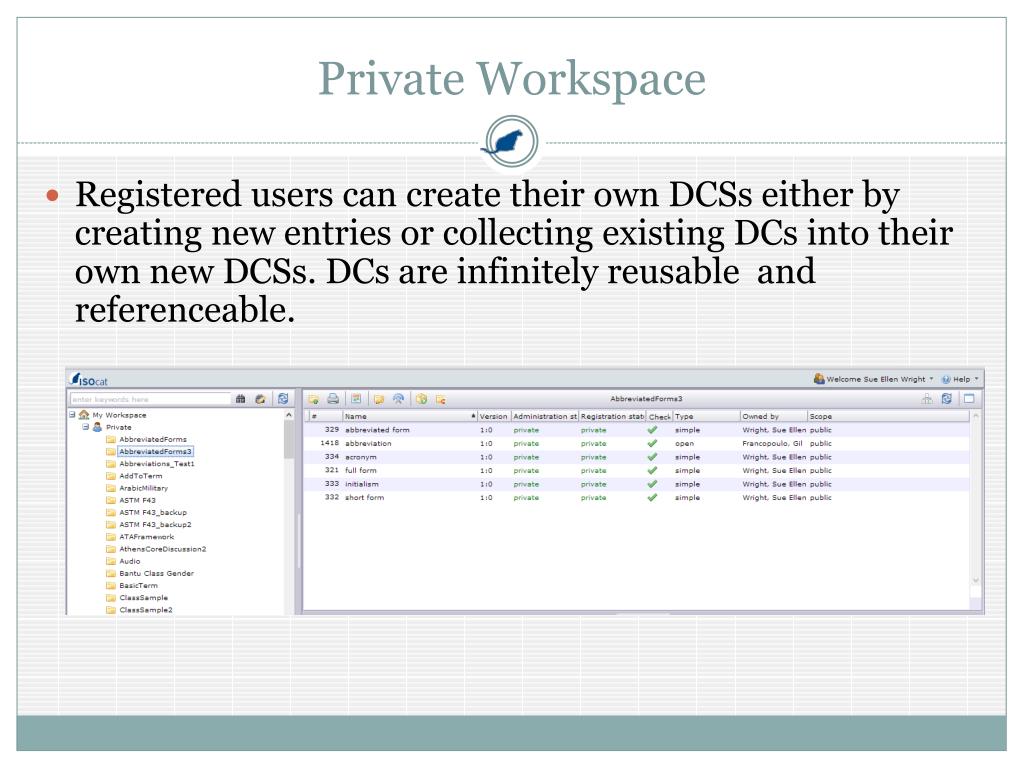This screenshot has height=768, width=1024.
Task: Click the green check in the acronym row
Action: [x=652, y=457]
